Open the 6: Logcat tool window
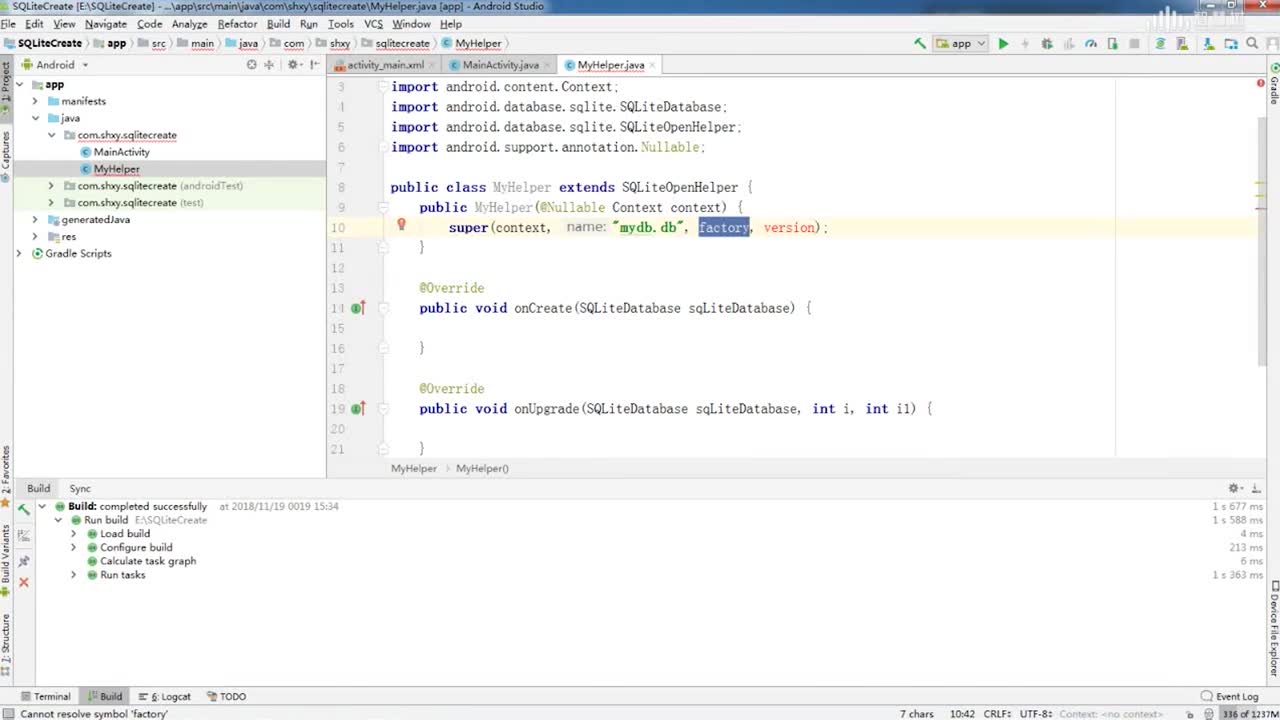Image resolution: width=1280 pixels, height=720 pixels. (165, 696)
